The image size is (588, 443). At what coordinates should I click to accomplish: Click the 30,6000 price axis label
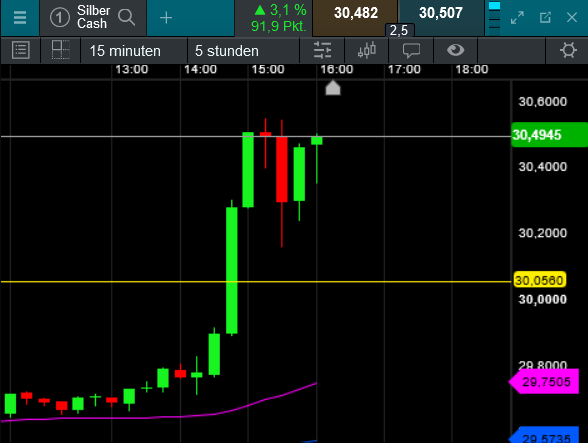click(543, 102)
